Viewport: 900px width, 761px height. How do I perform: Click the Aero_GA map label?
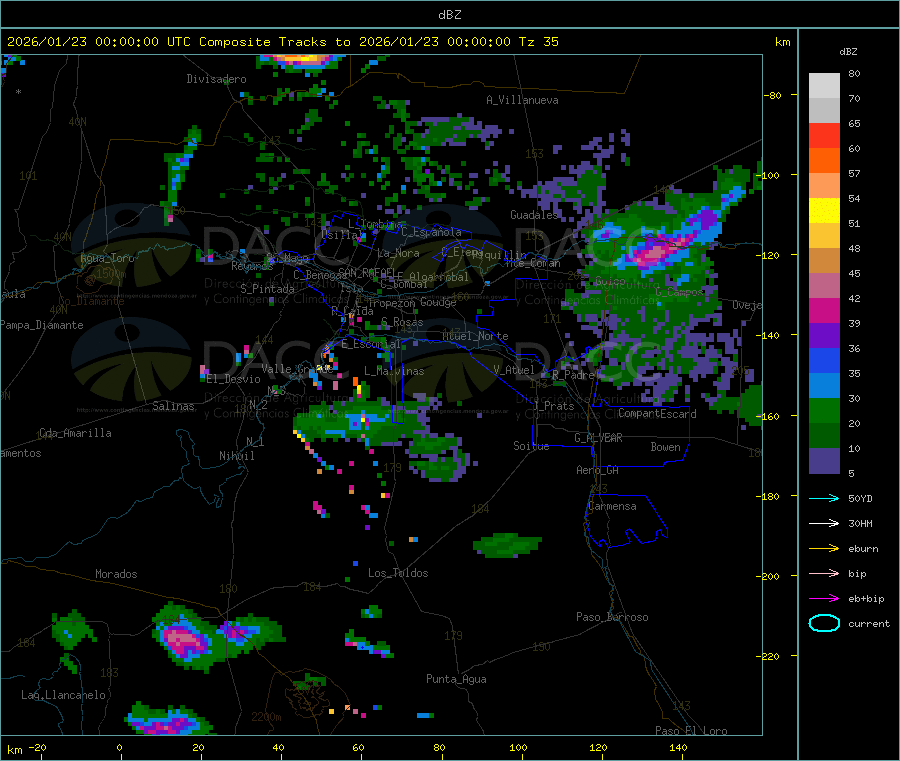[x=597, y=470]
